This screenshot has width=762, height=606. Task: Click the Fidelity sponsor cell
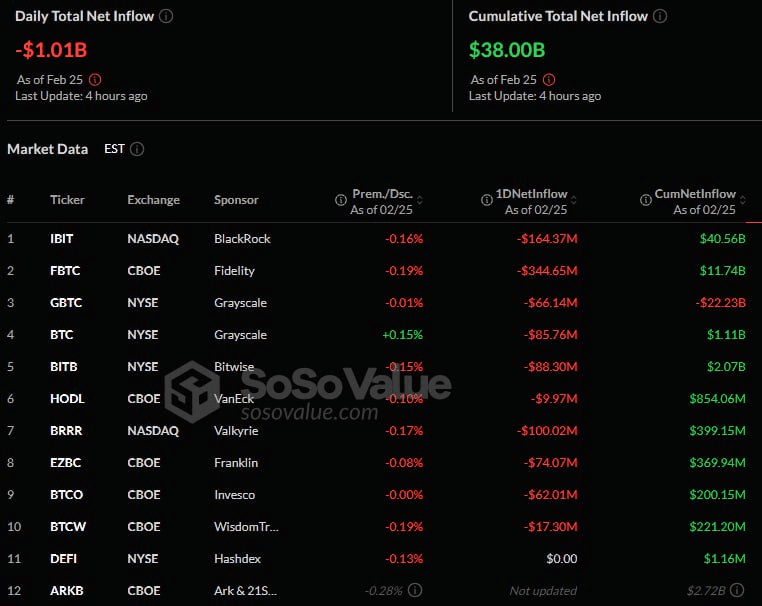click(234, 271)
